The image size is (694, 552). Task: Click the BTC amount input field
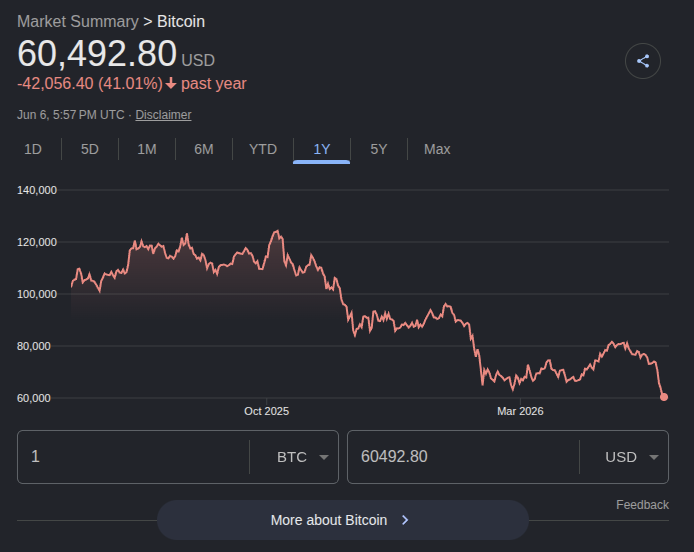(133, 457)
